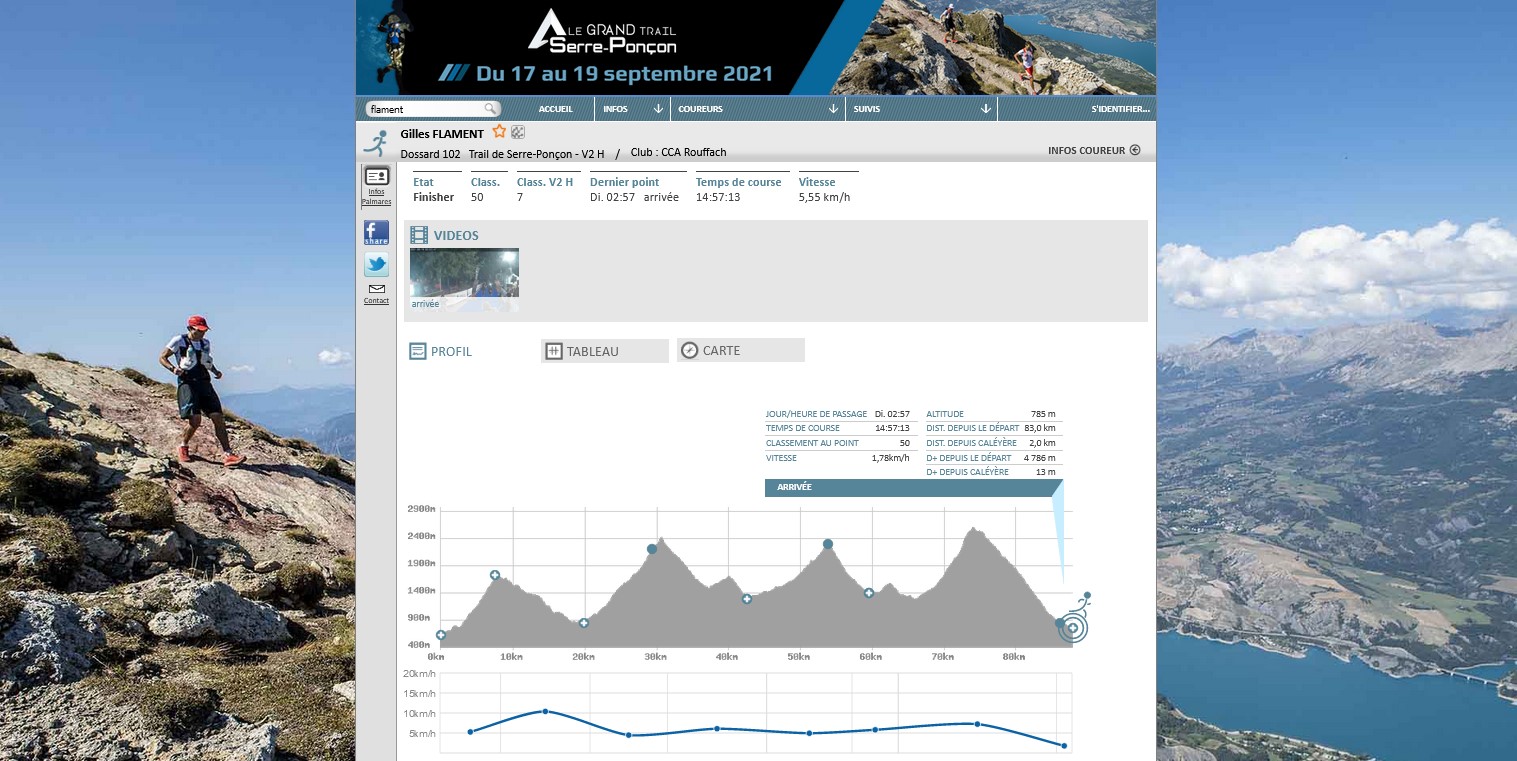Expand the INFOS menu dropdown

(632, 109)
